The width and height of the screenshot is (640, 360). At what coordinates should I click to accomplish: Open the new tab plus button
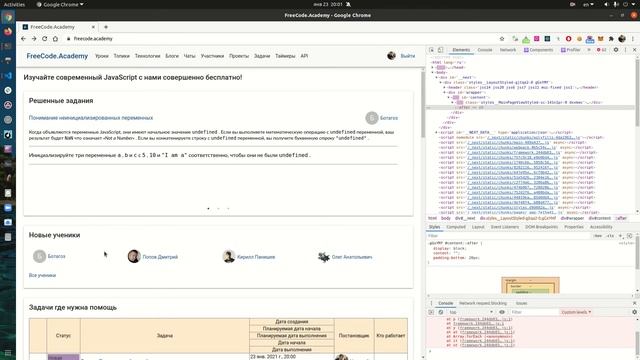[106, 27]
